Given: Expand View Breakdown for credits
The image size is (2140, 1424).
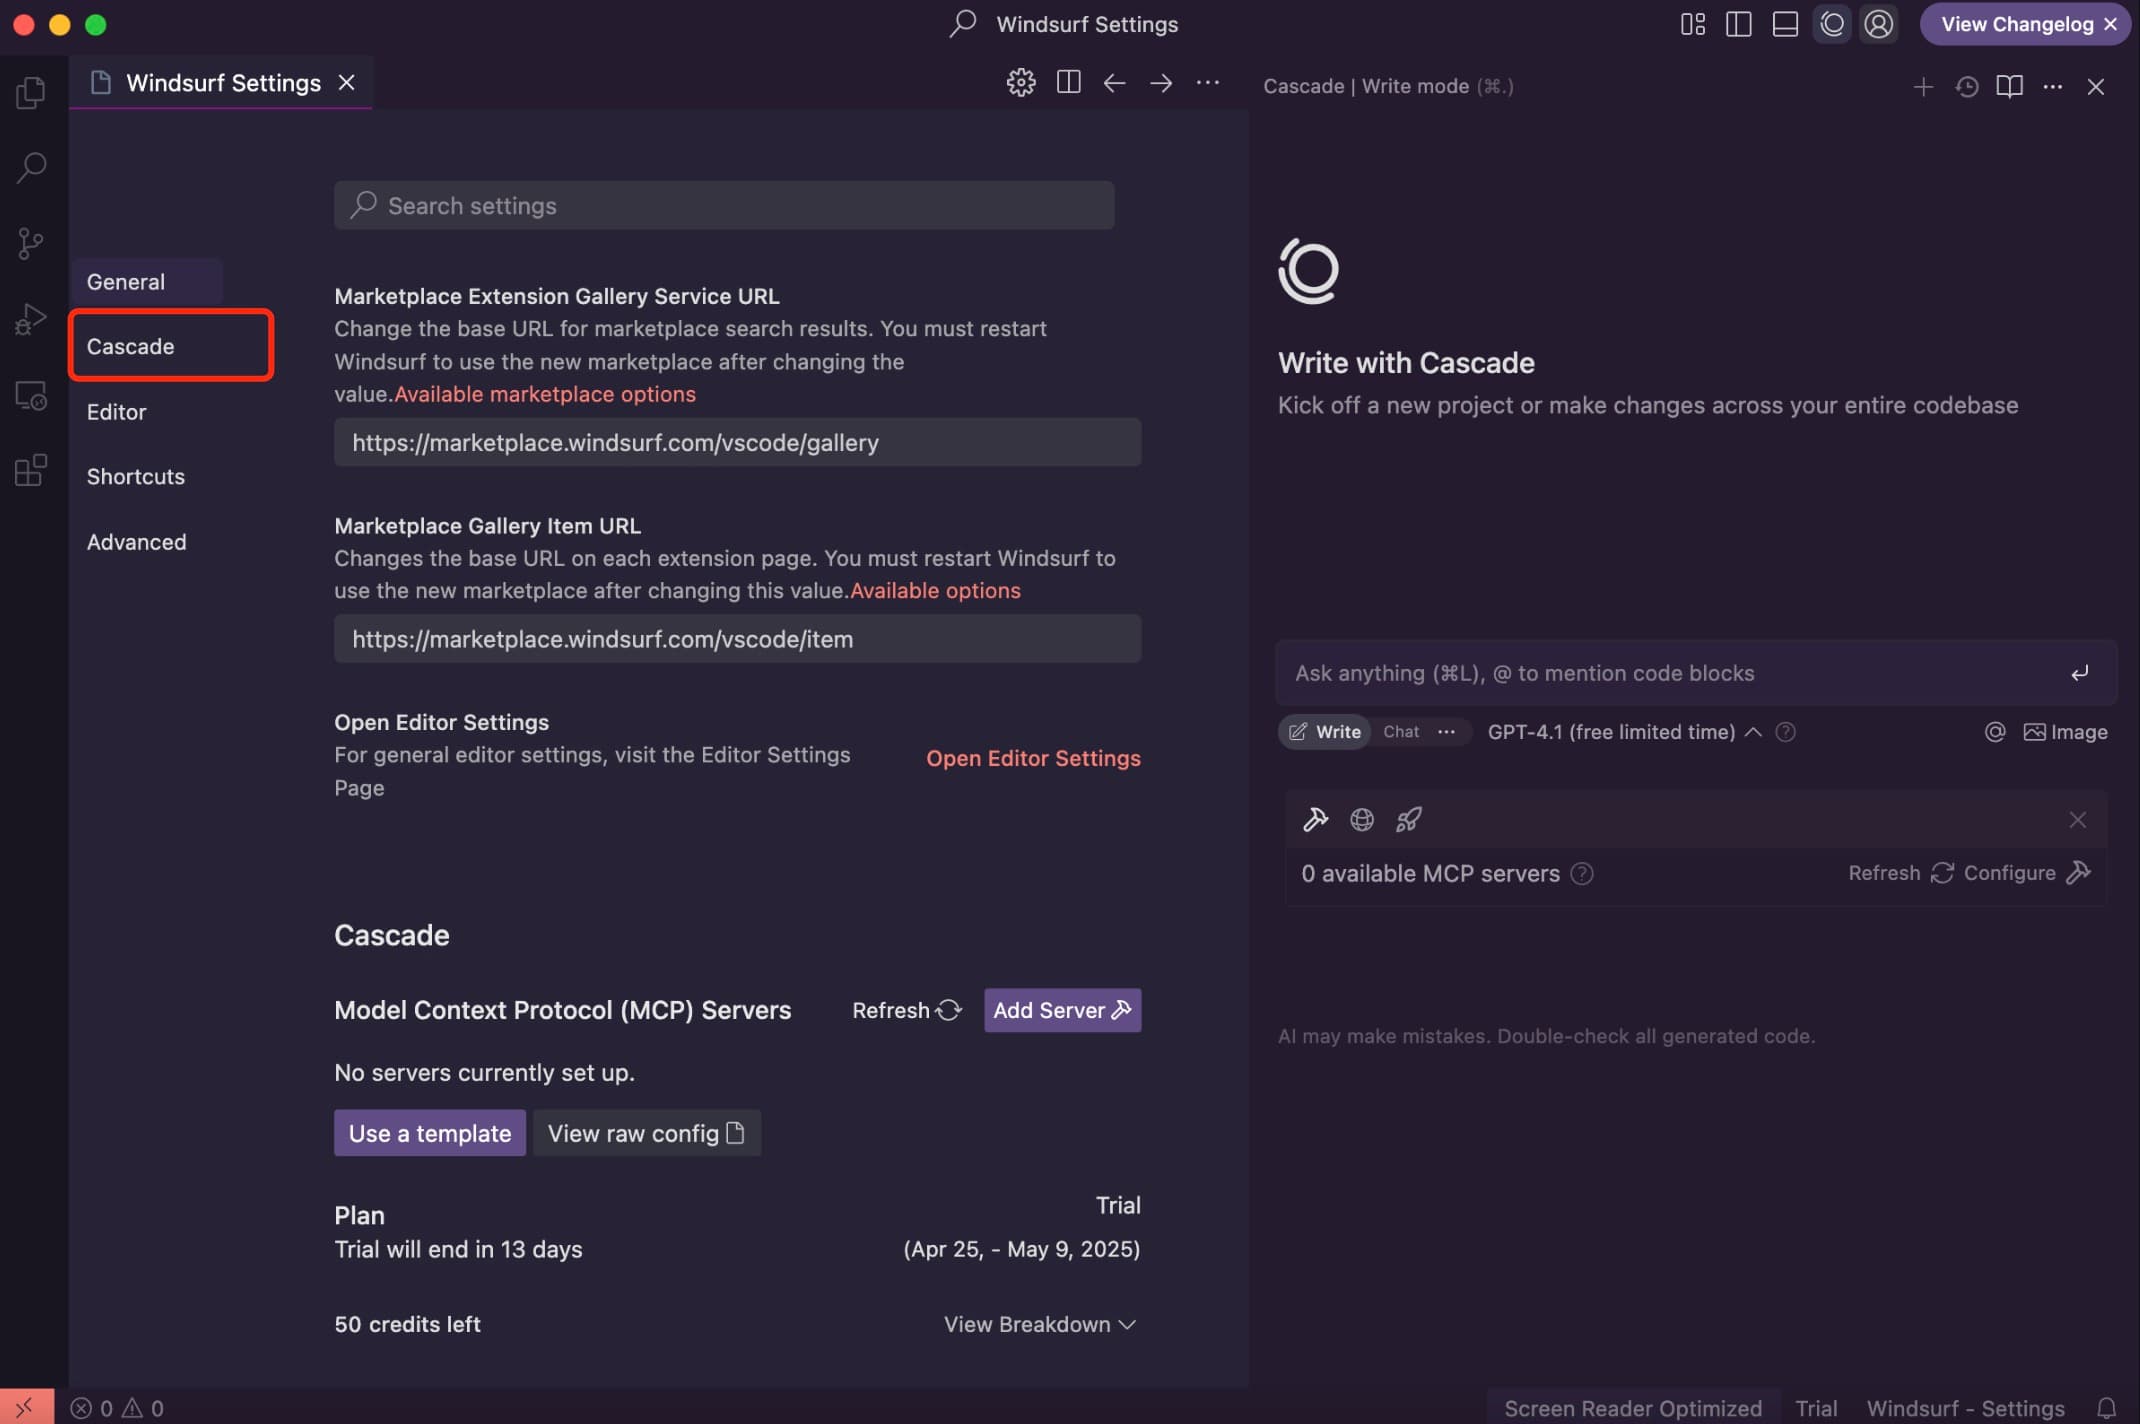Looking at the screenshot, I should coord(1039,1324).
